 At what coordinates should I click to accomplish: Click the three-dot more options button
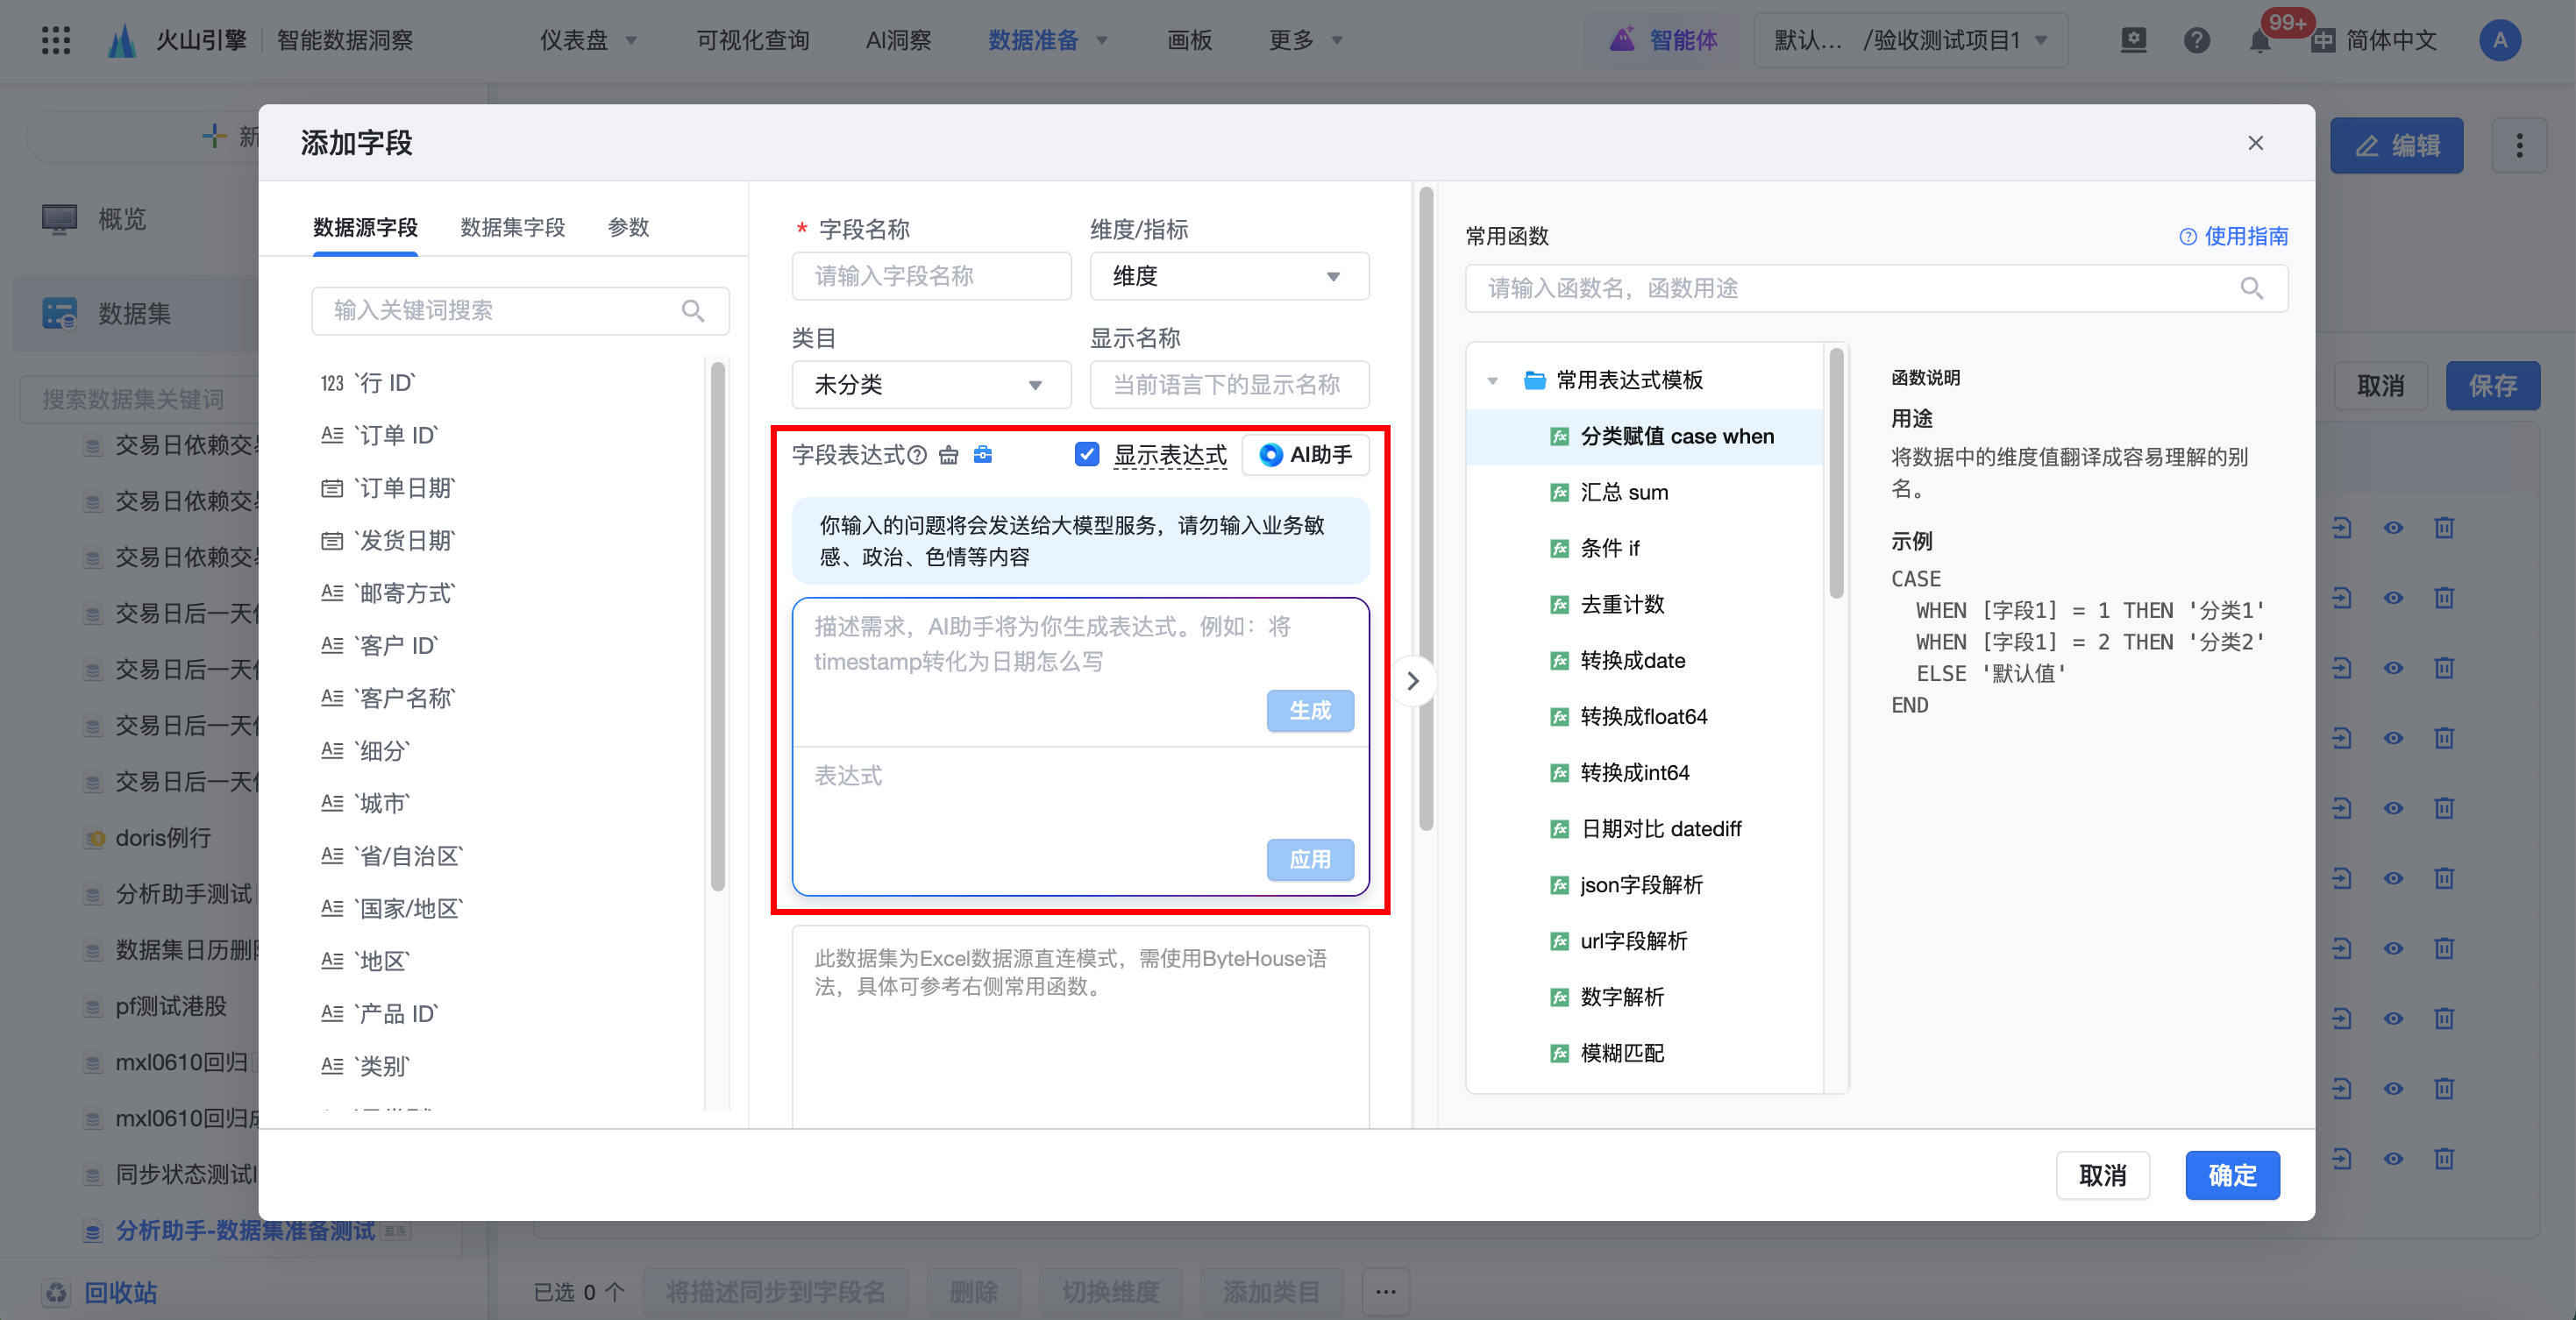pos(2519,146)
